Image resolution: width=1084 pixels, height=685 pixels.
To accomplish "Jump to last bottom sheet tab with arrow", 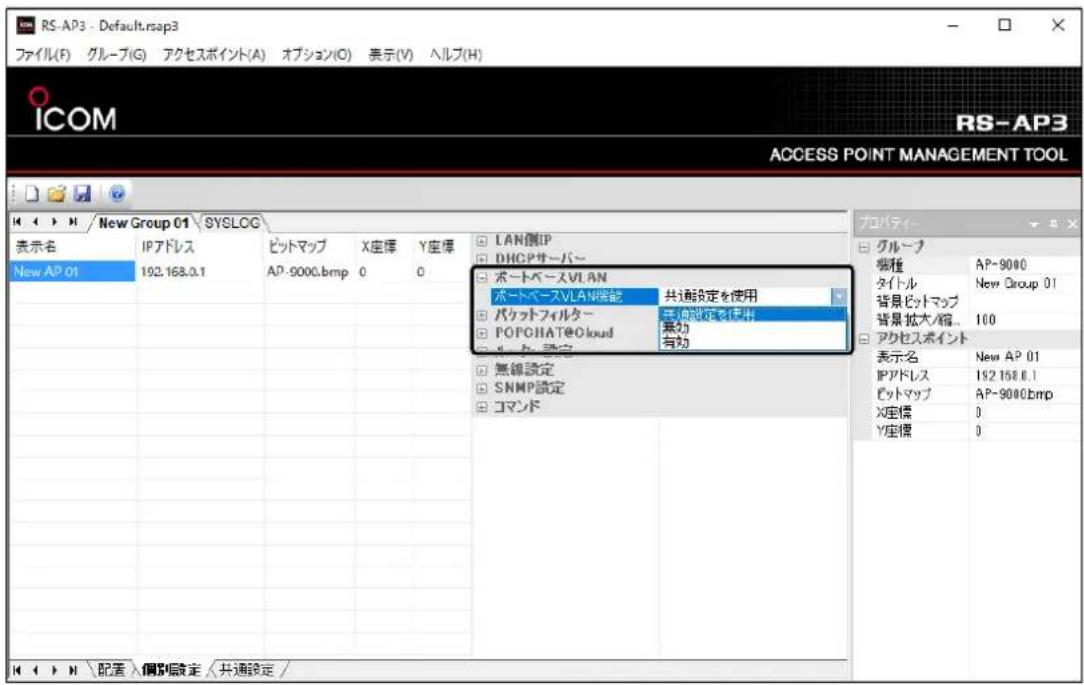I will 71,670.
